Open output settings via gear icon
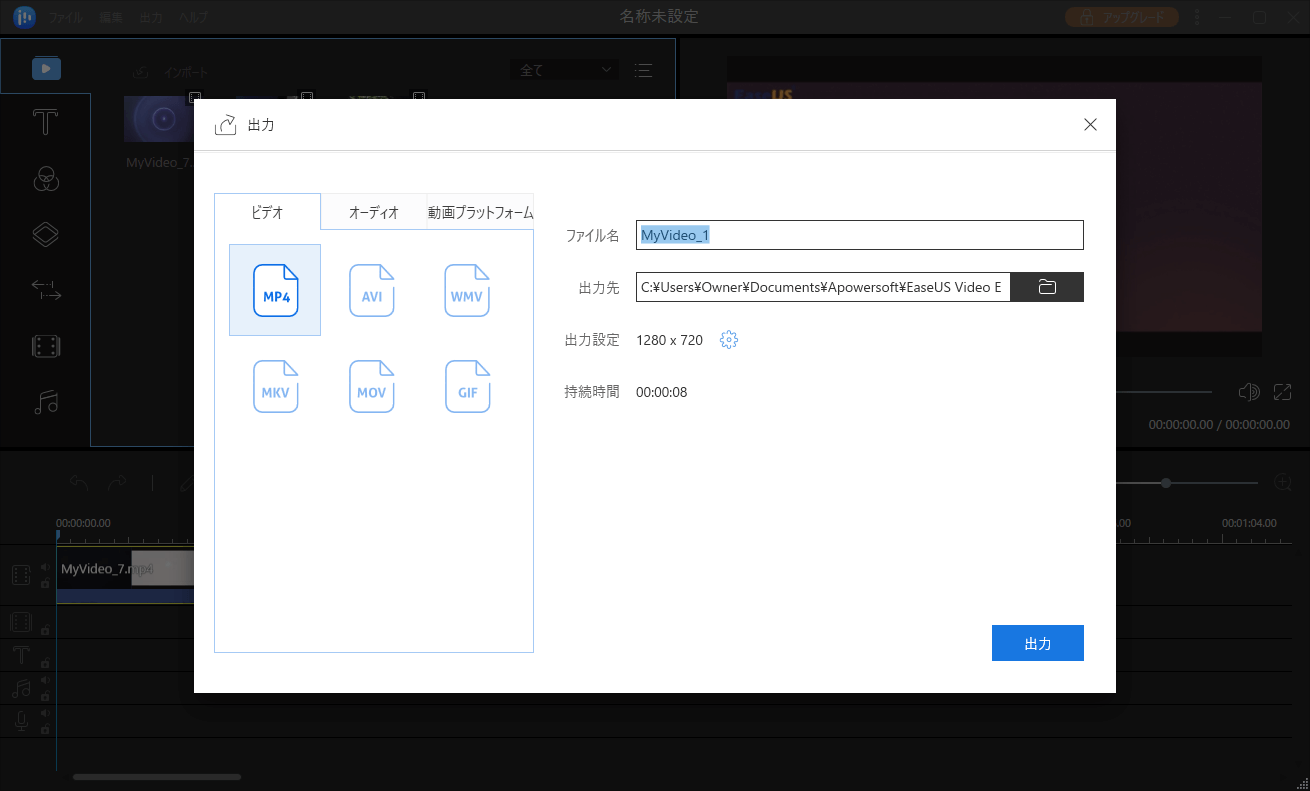 [729, 340]
